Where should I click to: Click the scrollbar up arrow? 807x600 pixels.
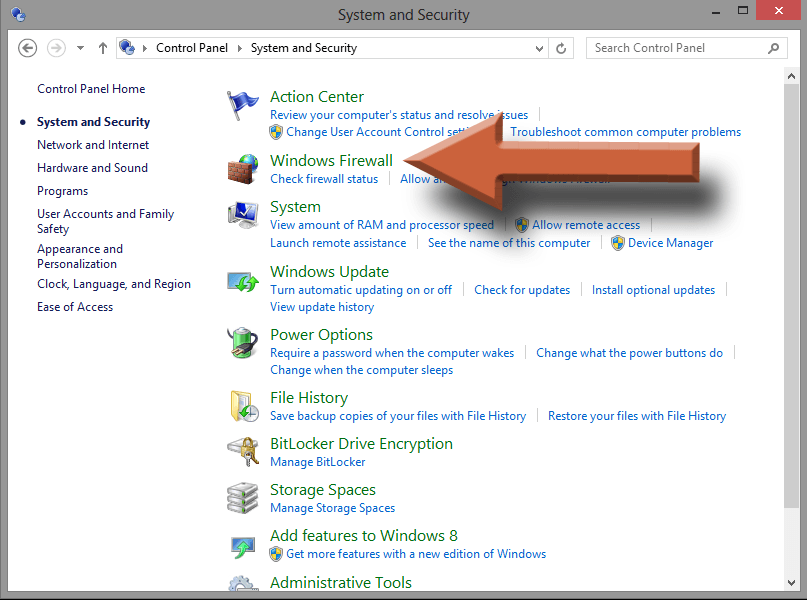[791, 76]
